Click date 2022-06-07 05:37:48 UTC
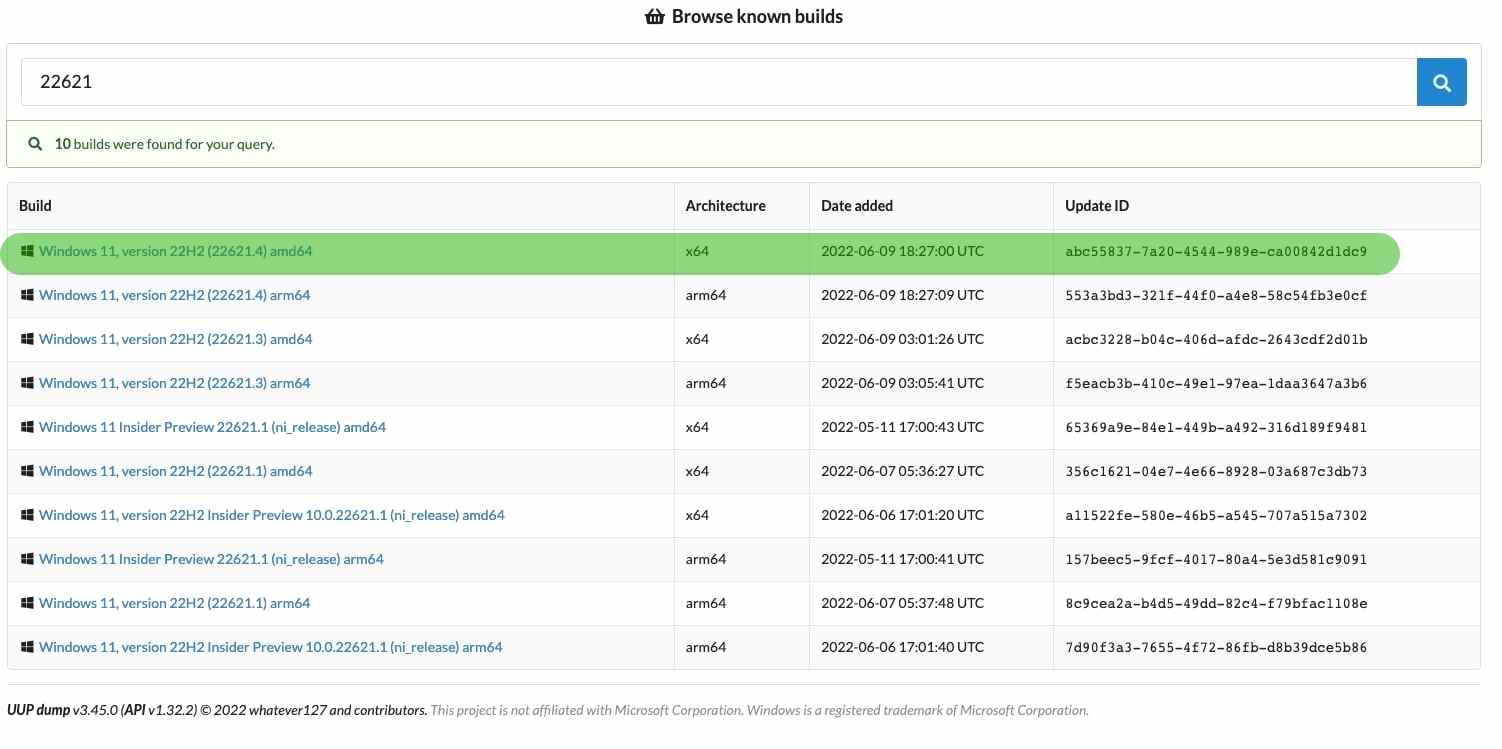 pyautogui.click(x=902, y=603)
